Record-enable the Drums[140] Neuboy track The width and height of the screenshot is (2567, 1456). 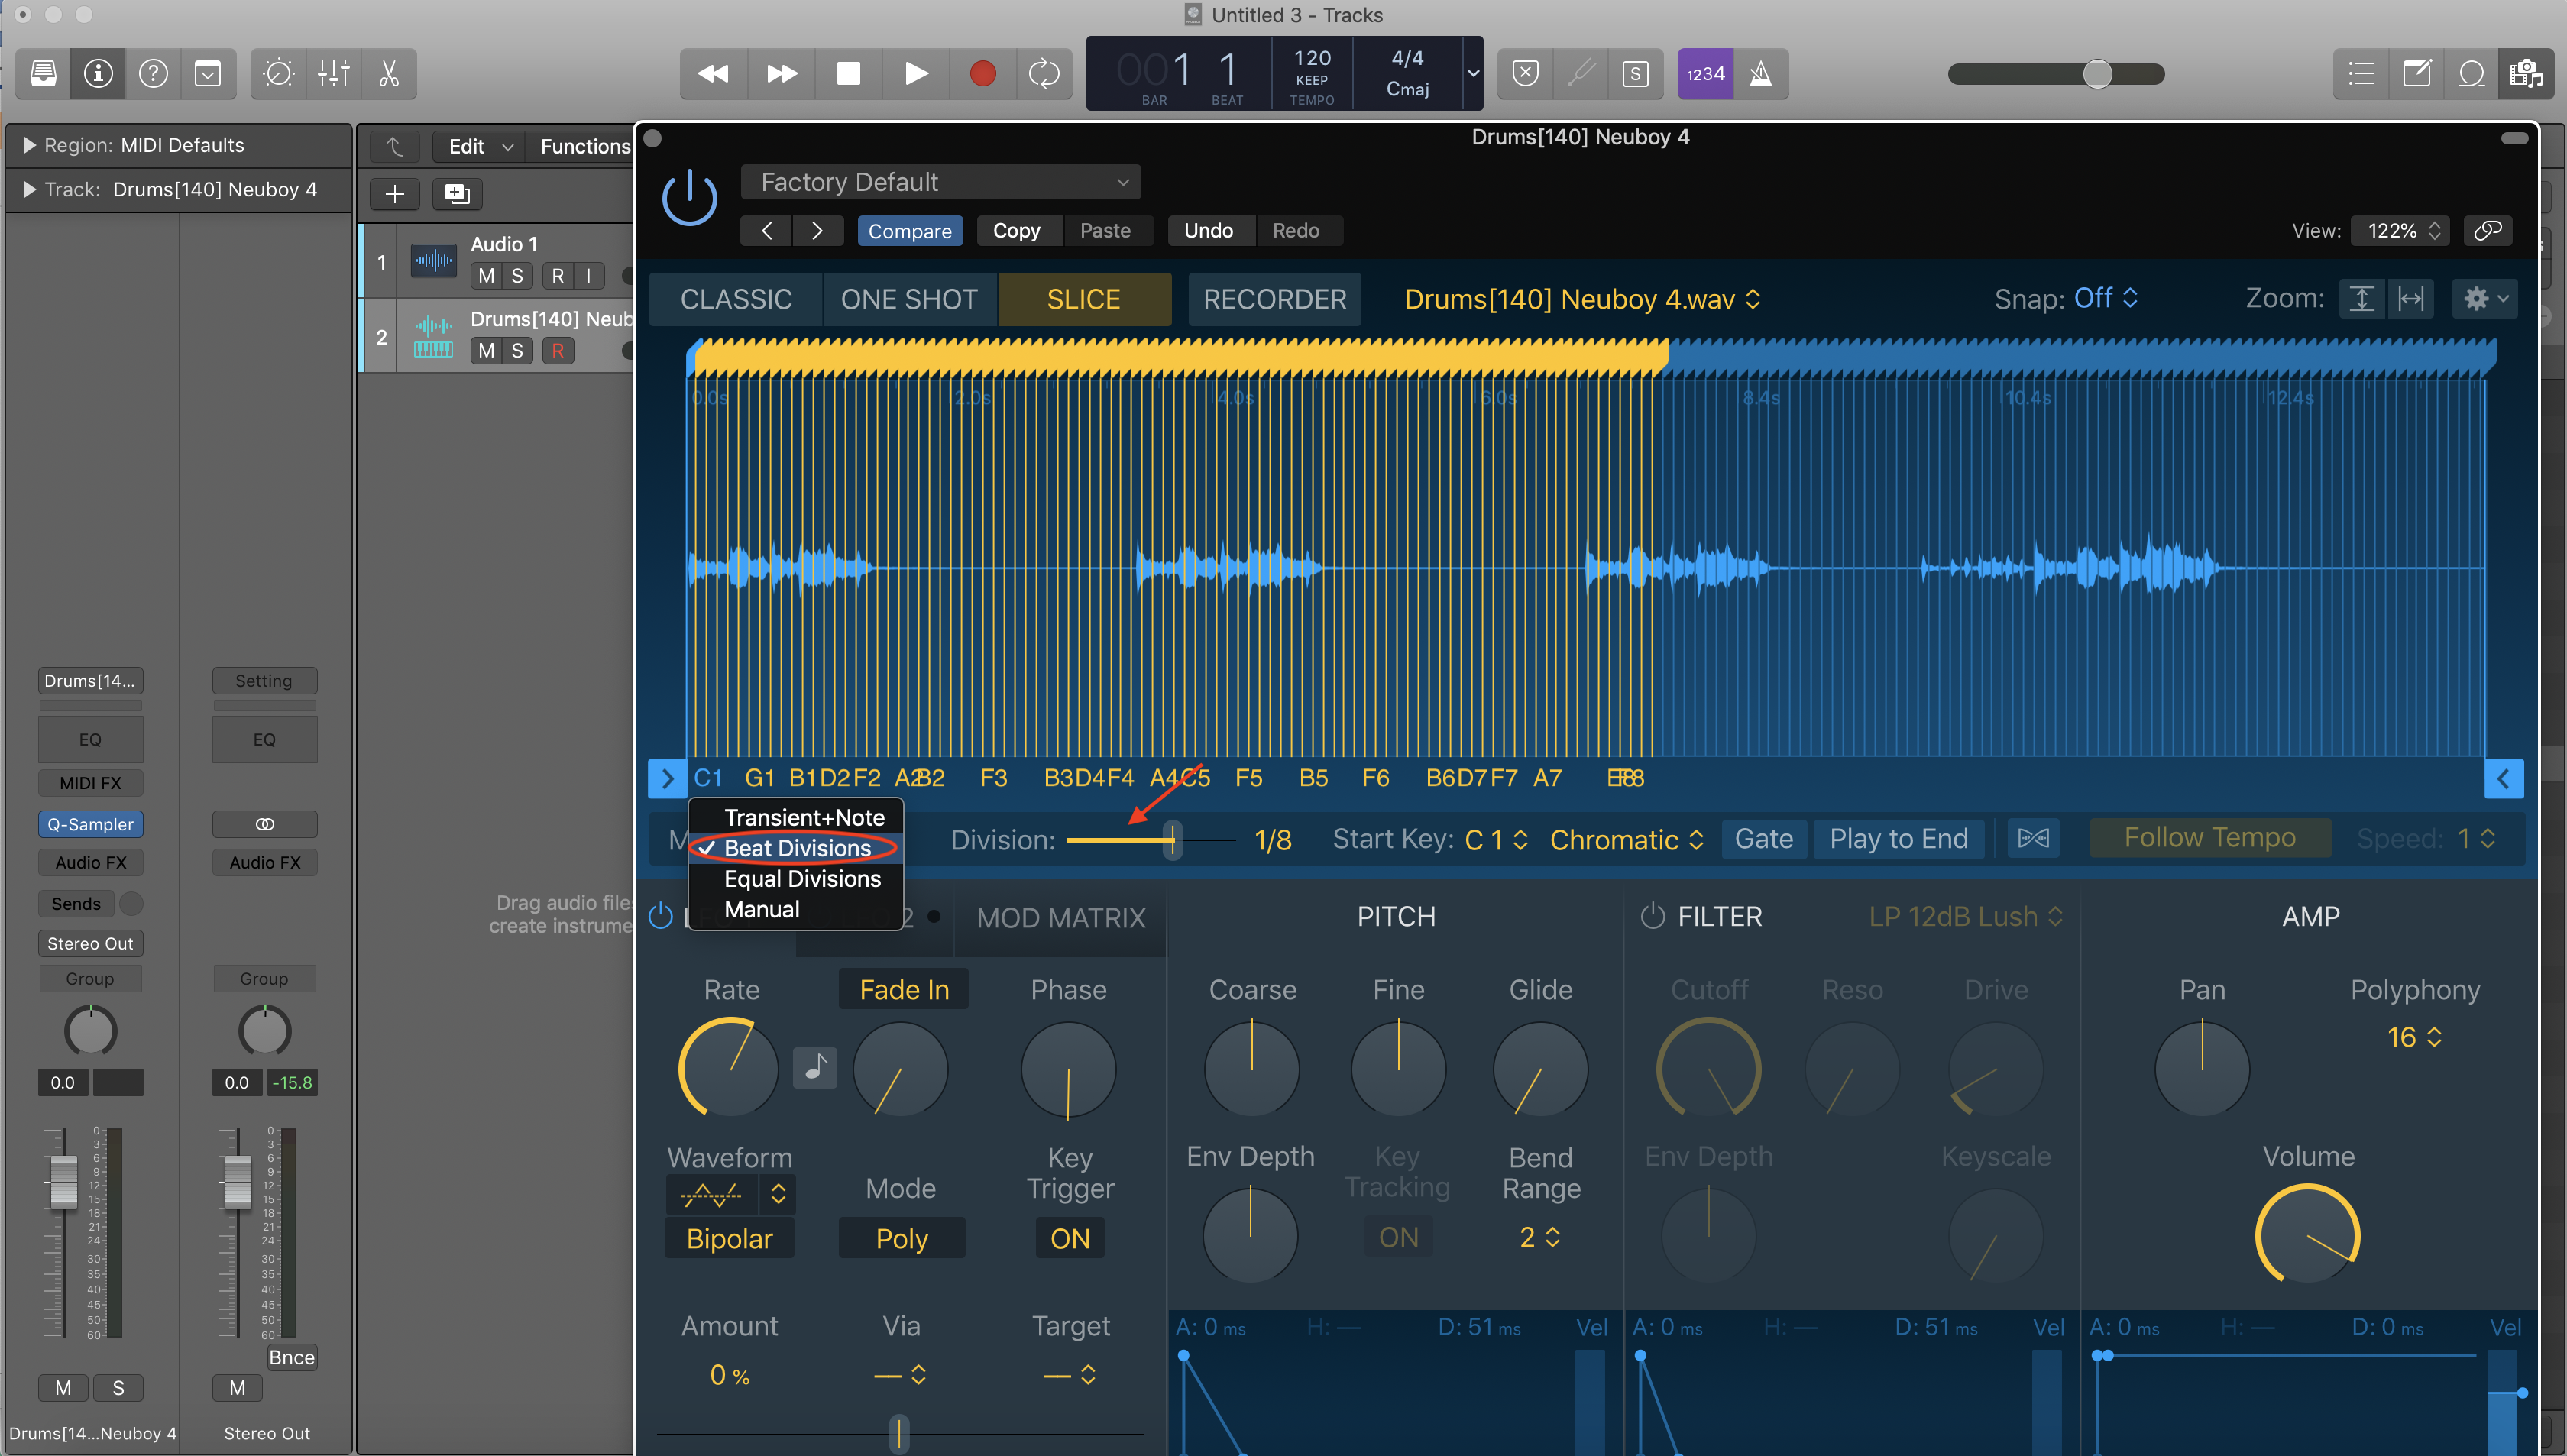pyautogui.click(x=558, y=350)
